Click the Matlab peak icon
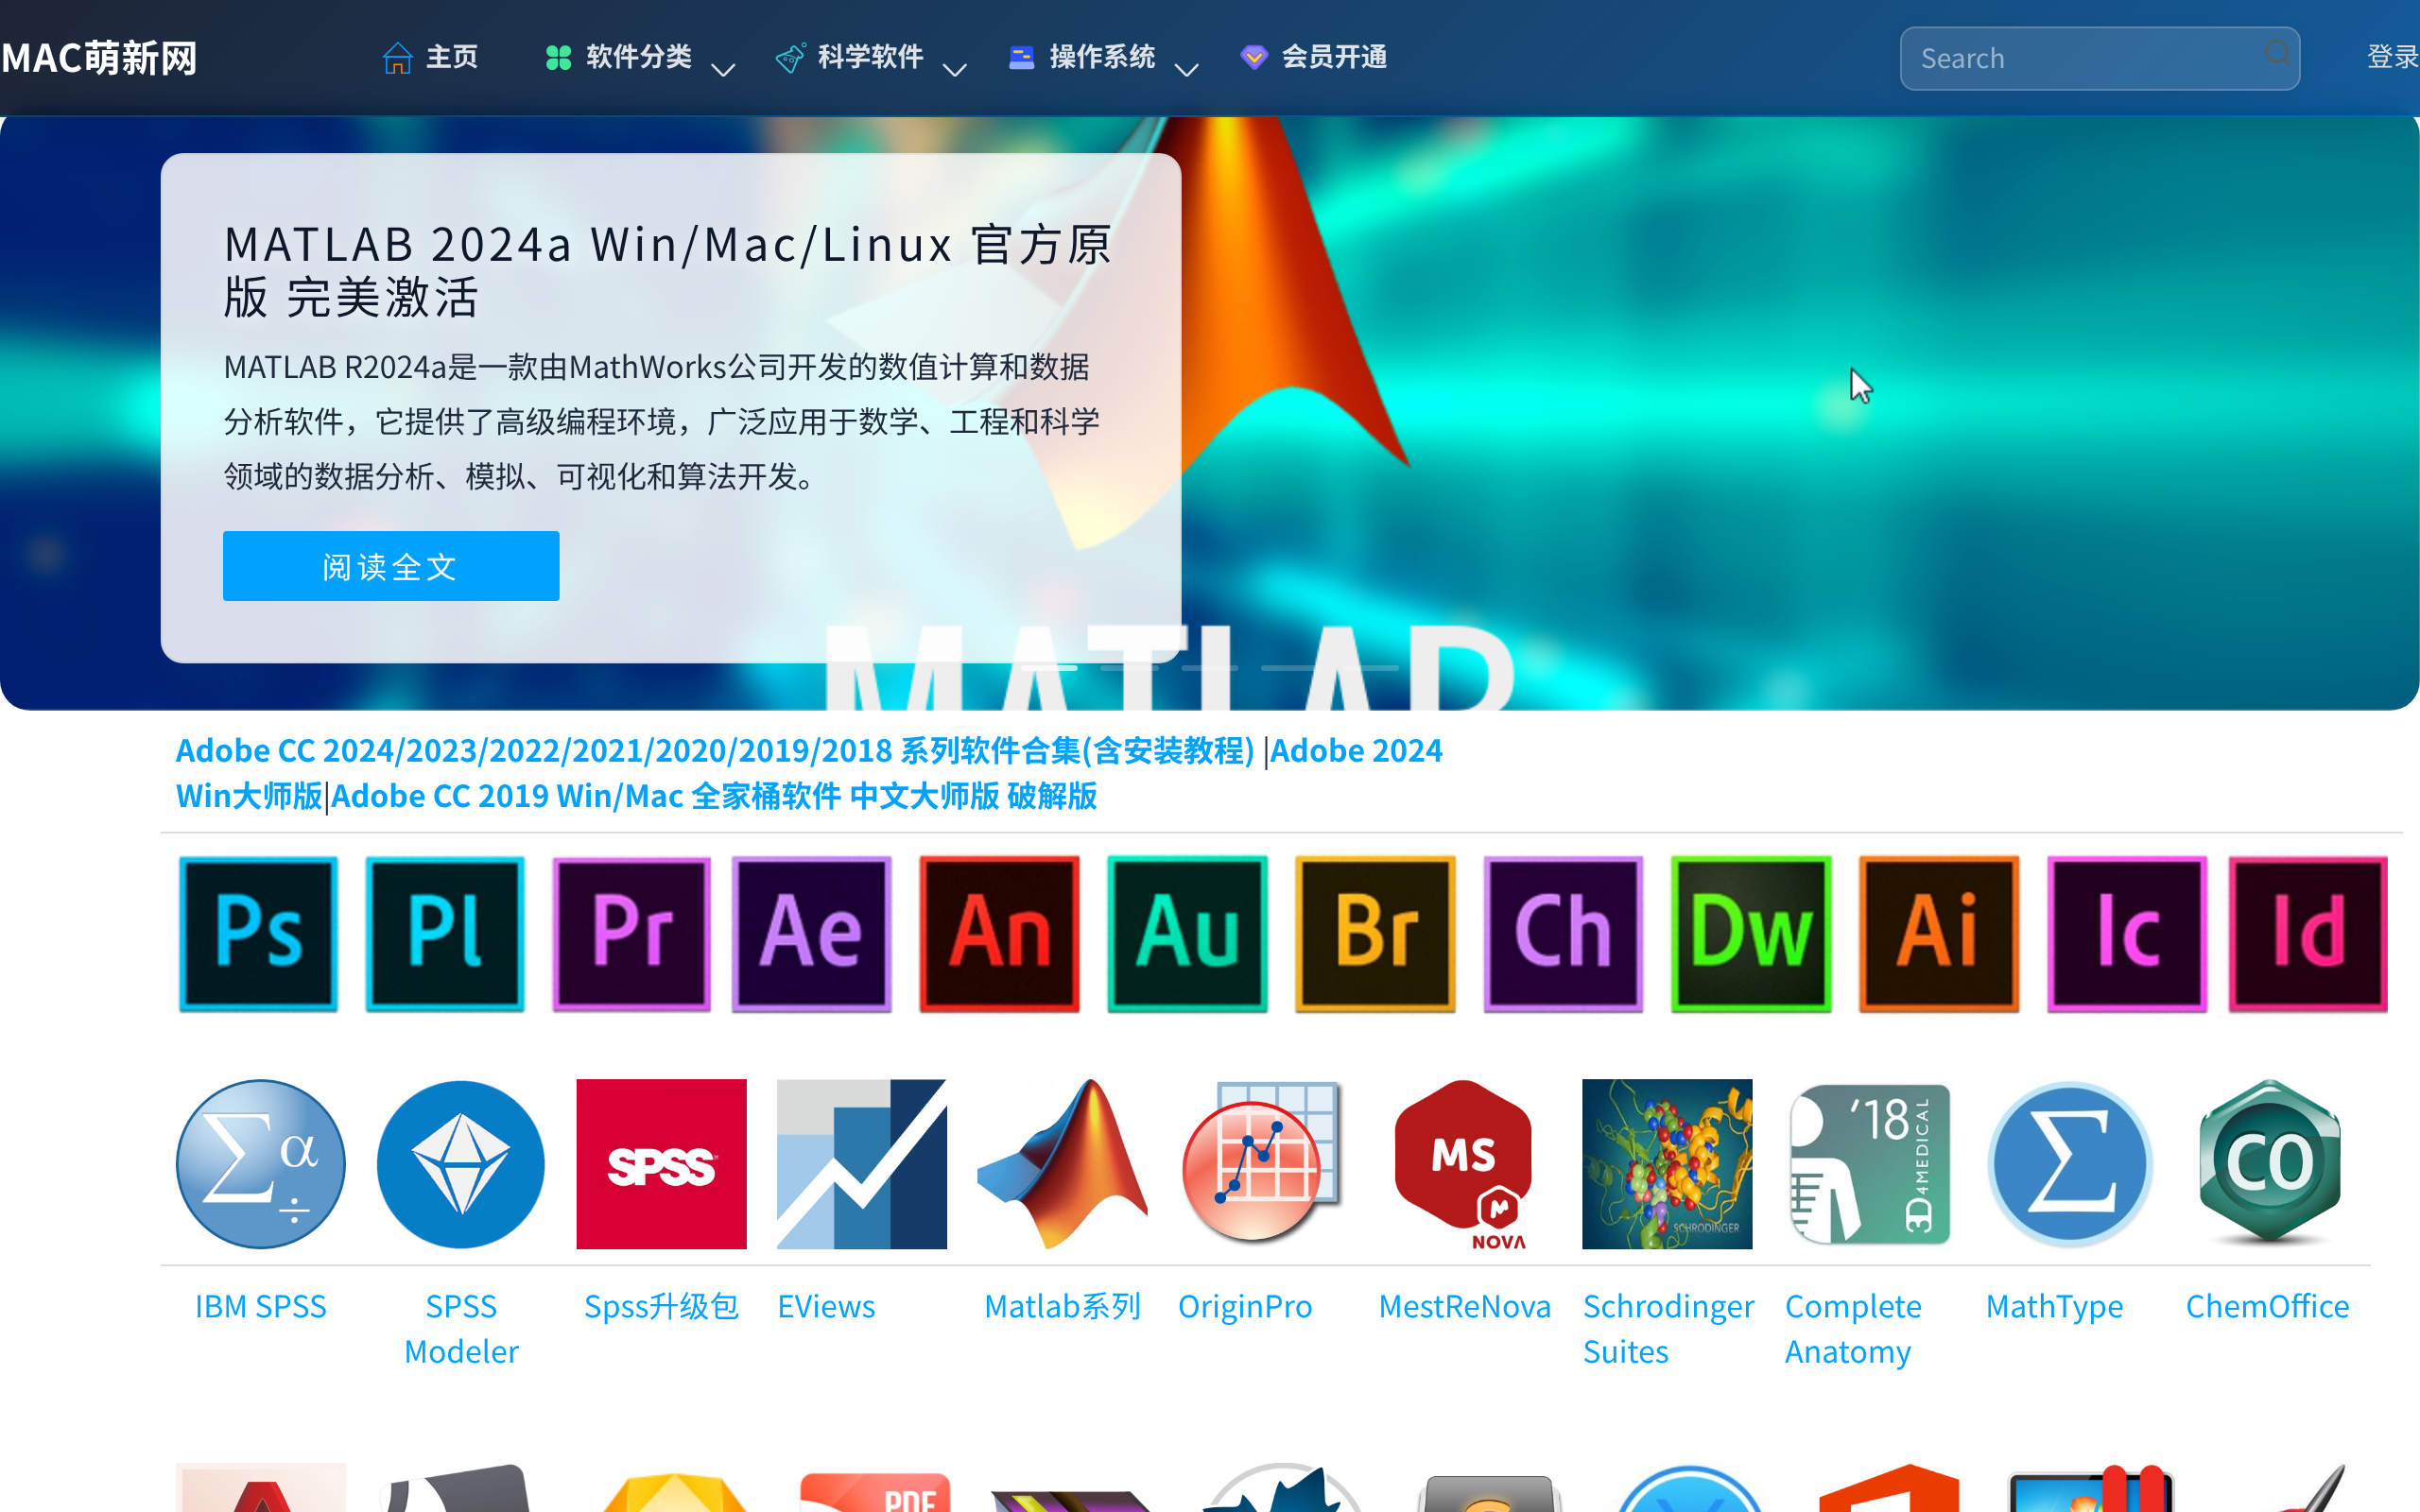 (1063, 1164)
